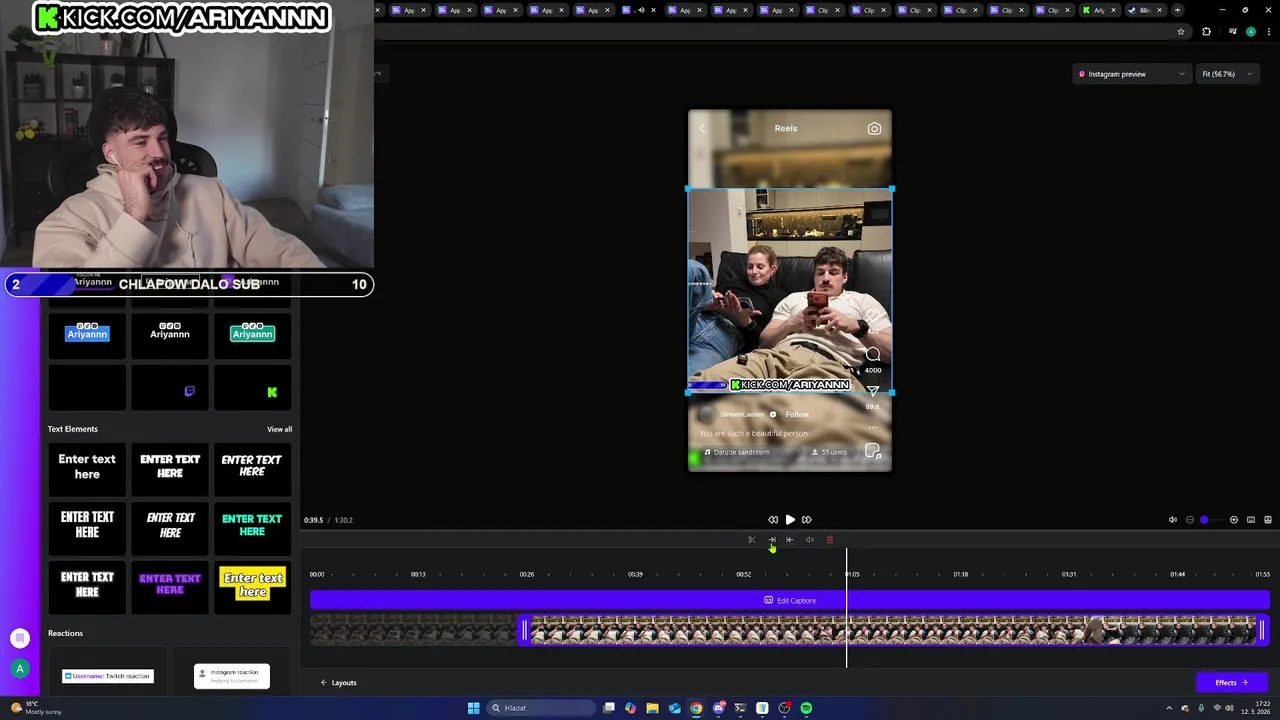This screenshot has height=720, width=1280.
Task: Open the green account avatar 'A' in sidebar
Action: point(19,669)
